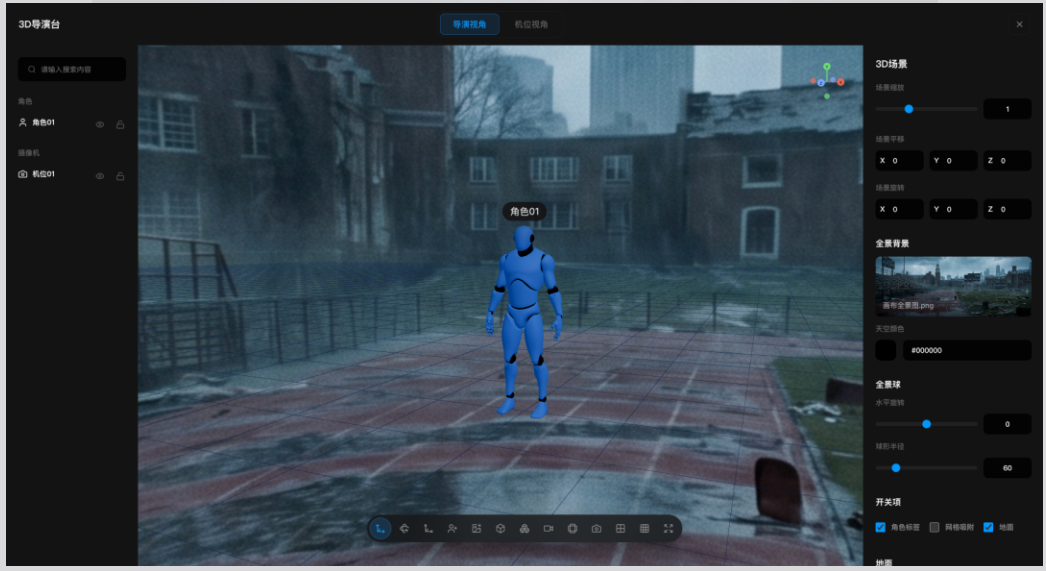Click the stacked cubes group icon in toolbar
Viewport: 1046px width, 571px height.
pyautogui.click(x=524, y=528)
